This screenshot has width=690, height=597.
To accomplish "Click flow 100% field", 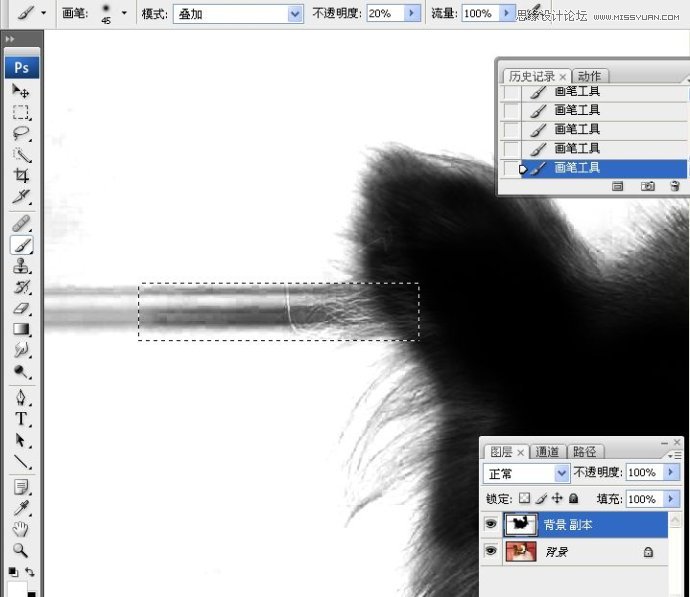I will [x=481, y=14].
